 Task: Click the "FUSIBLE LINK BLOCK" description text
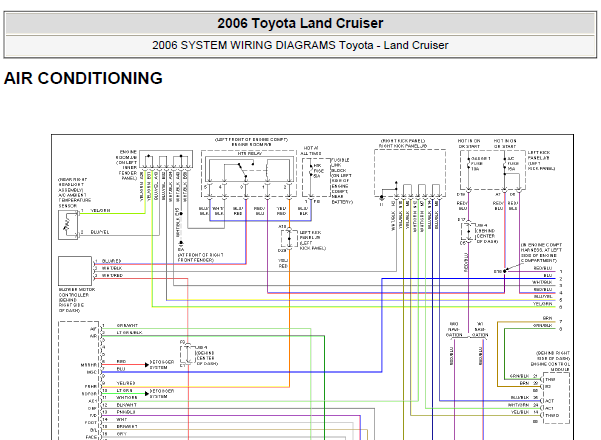coord(342,181)
